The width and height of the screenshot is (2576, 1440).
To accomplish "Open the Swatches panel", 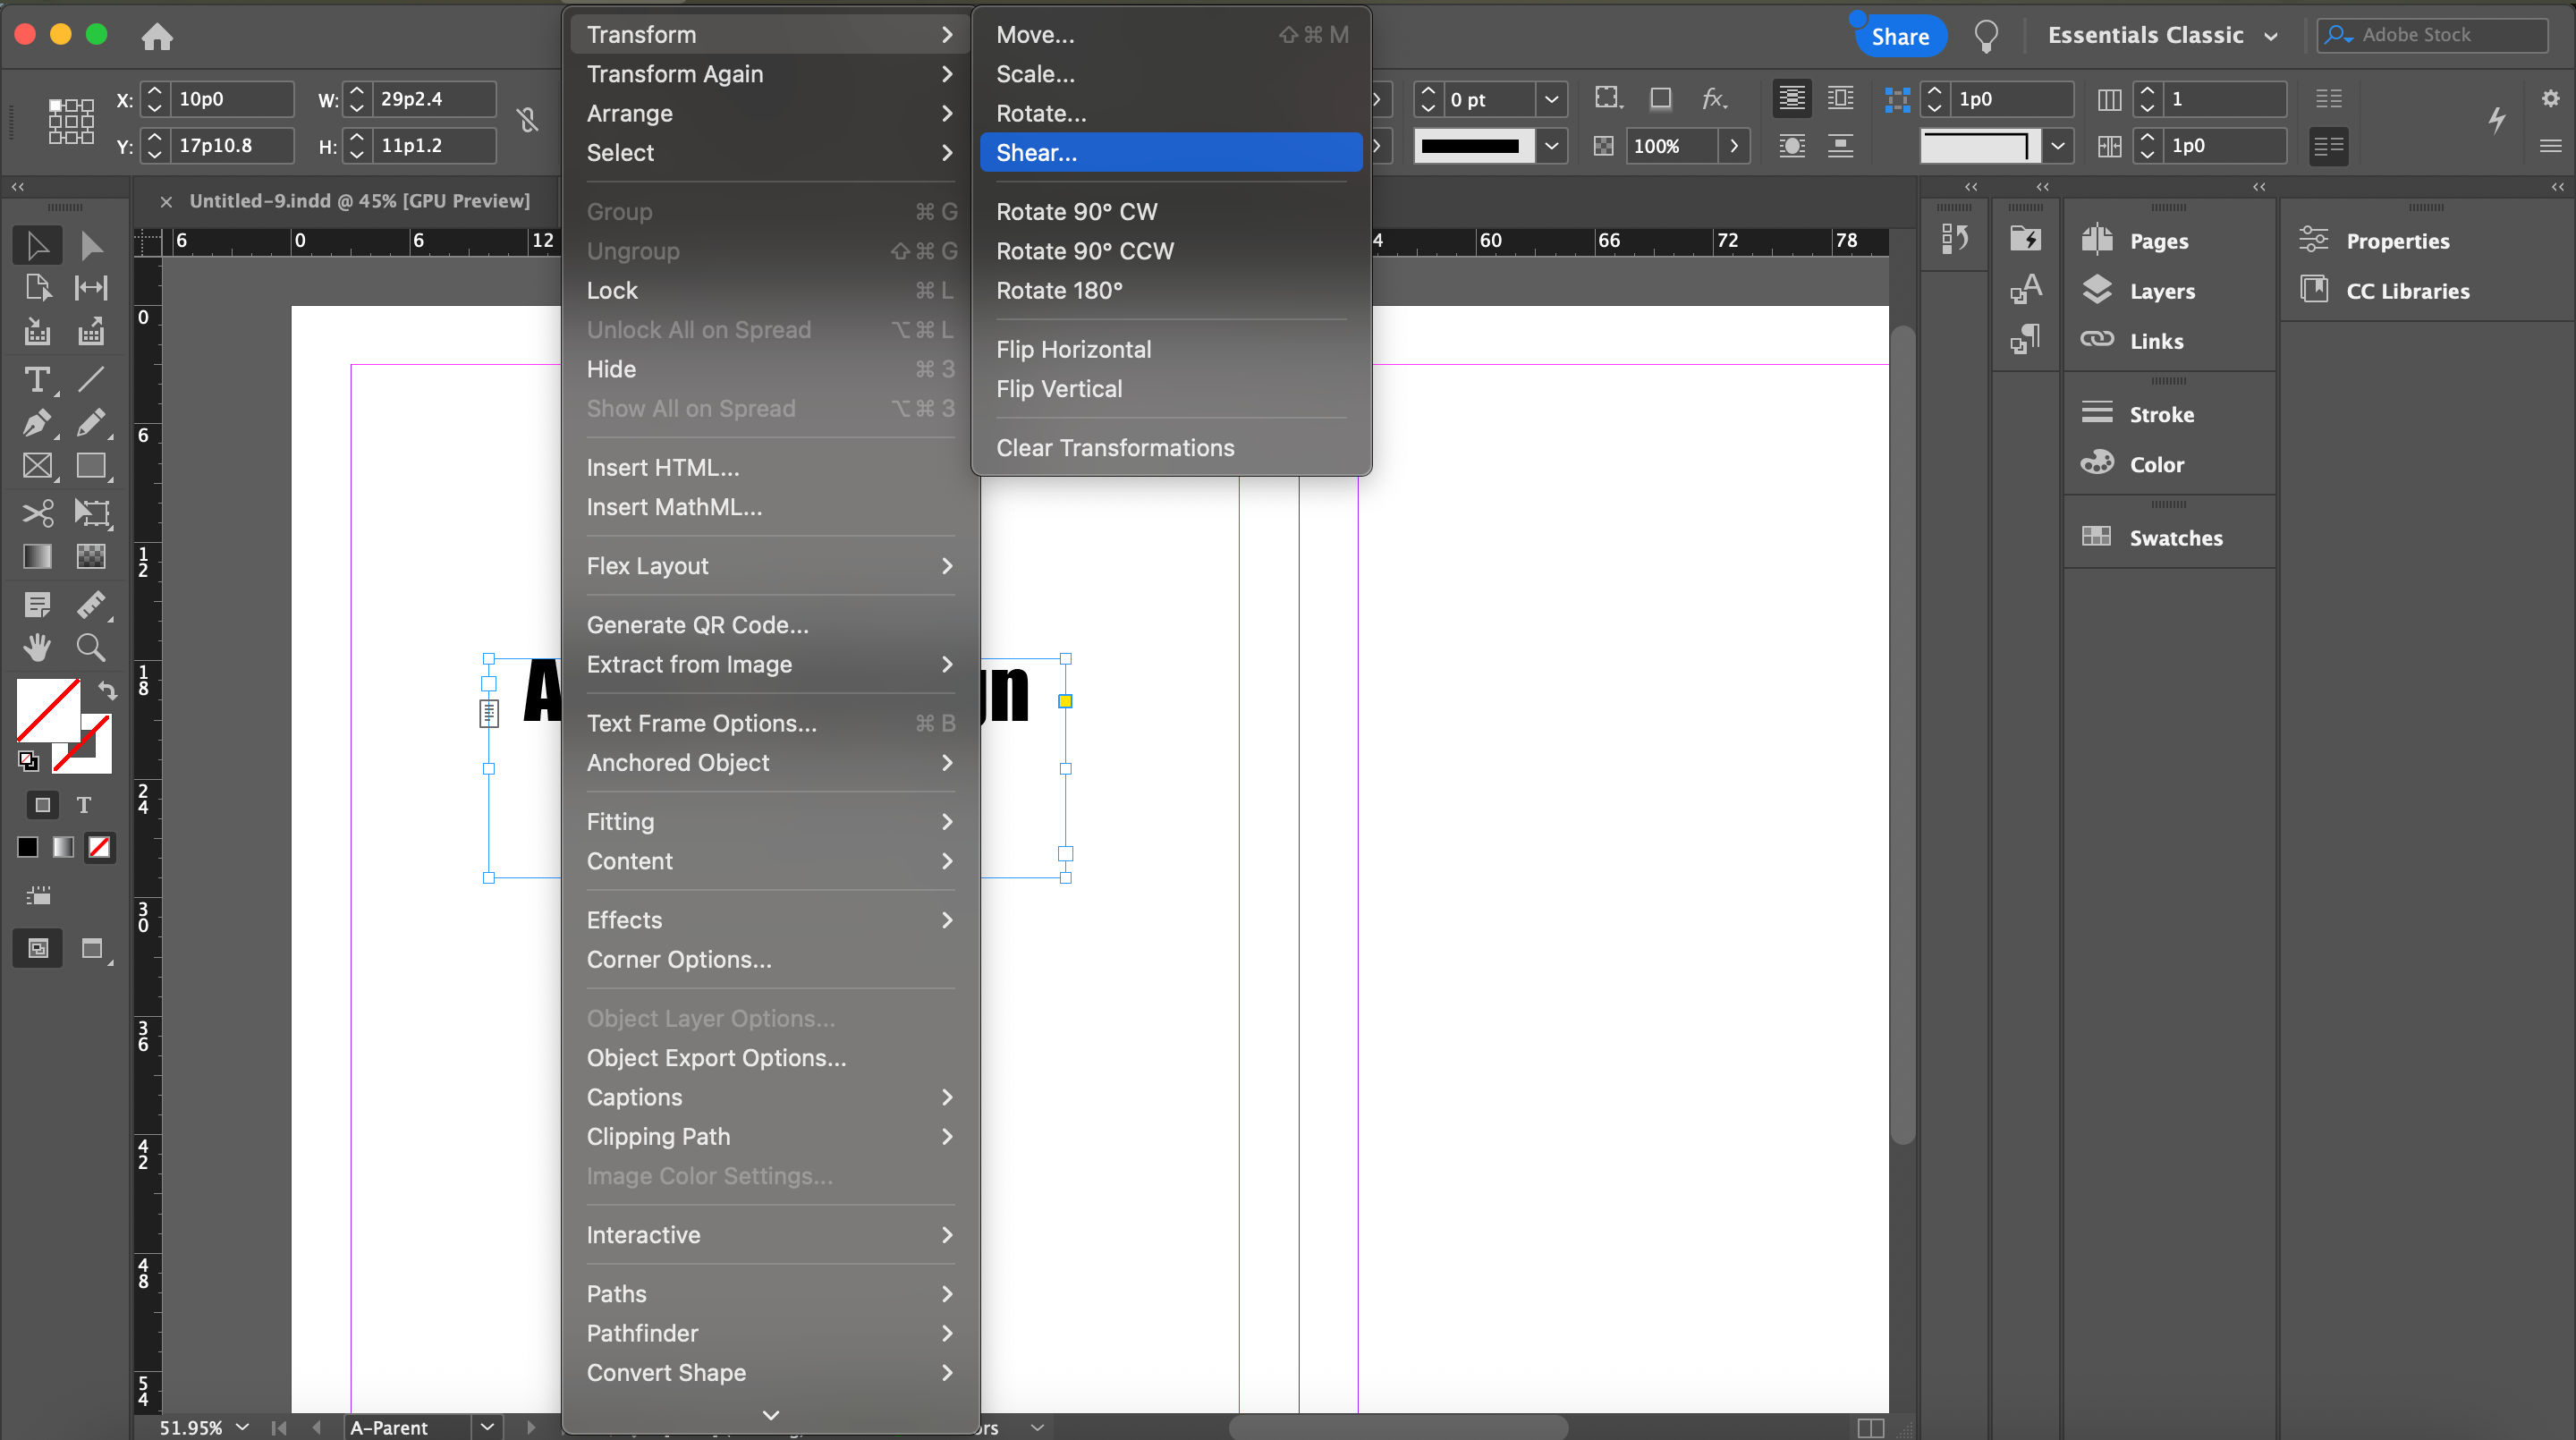I will 2175,538.
